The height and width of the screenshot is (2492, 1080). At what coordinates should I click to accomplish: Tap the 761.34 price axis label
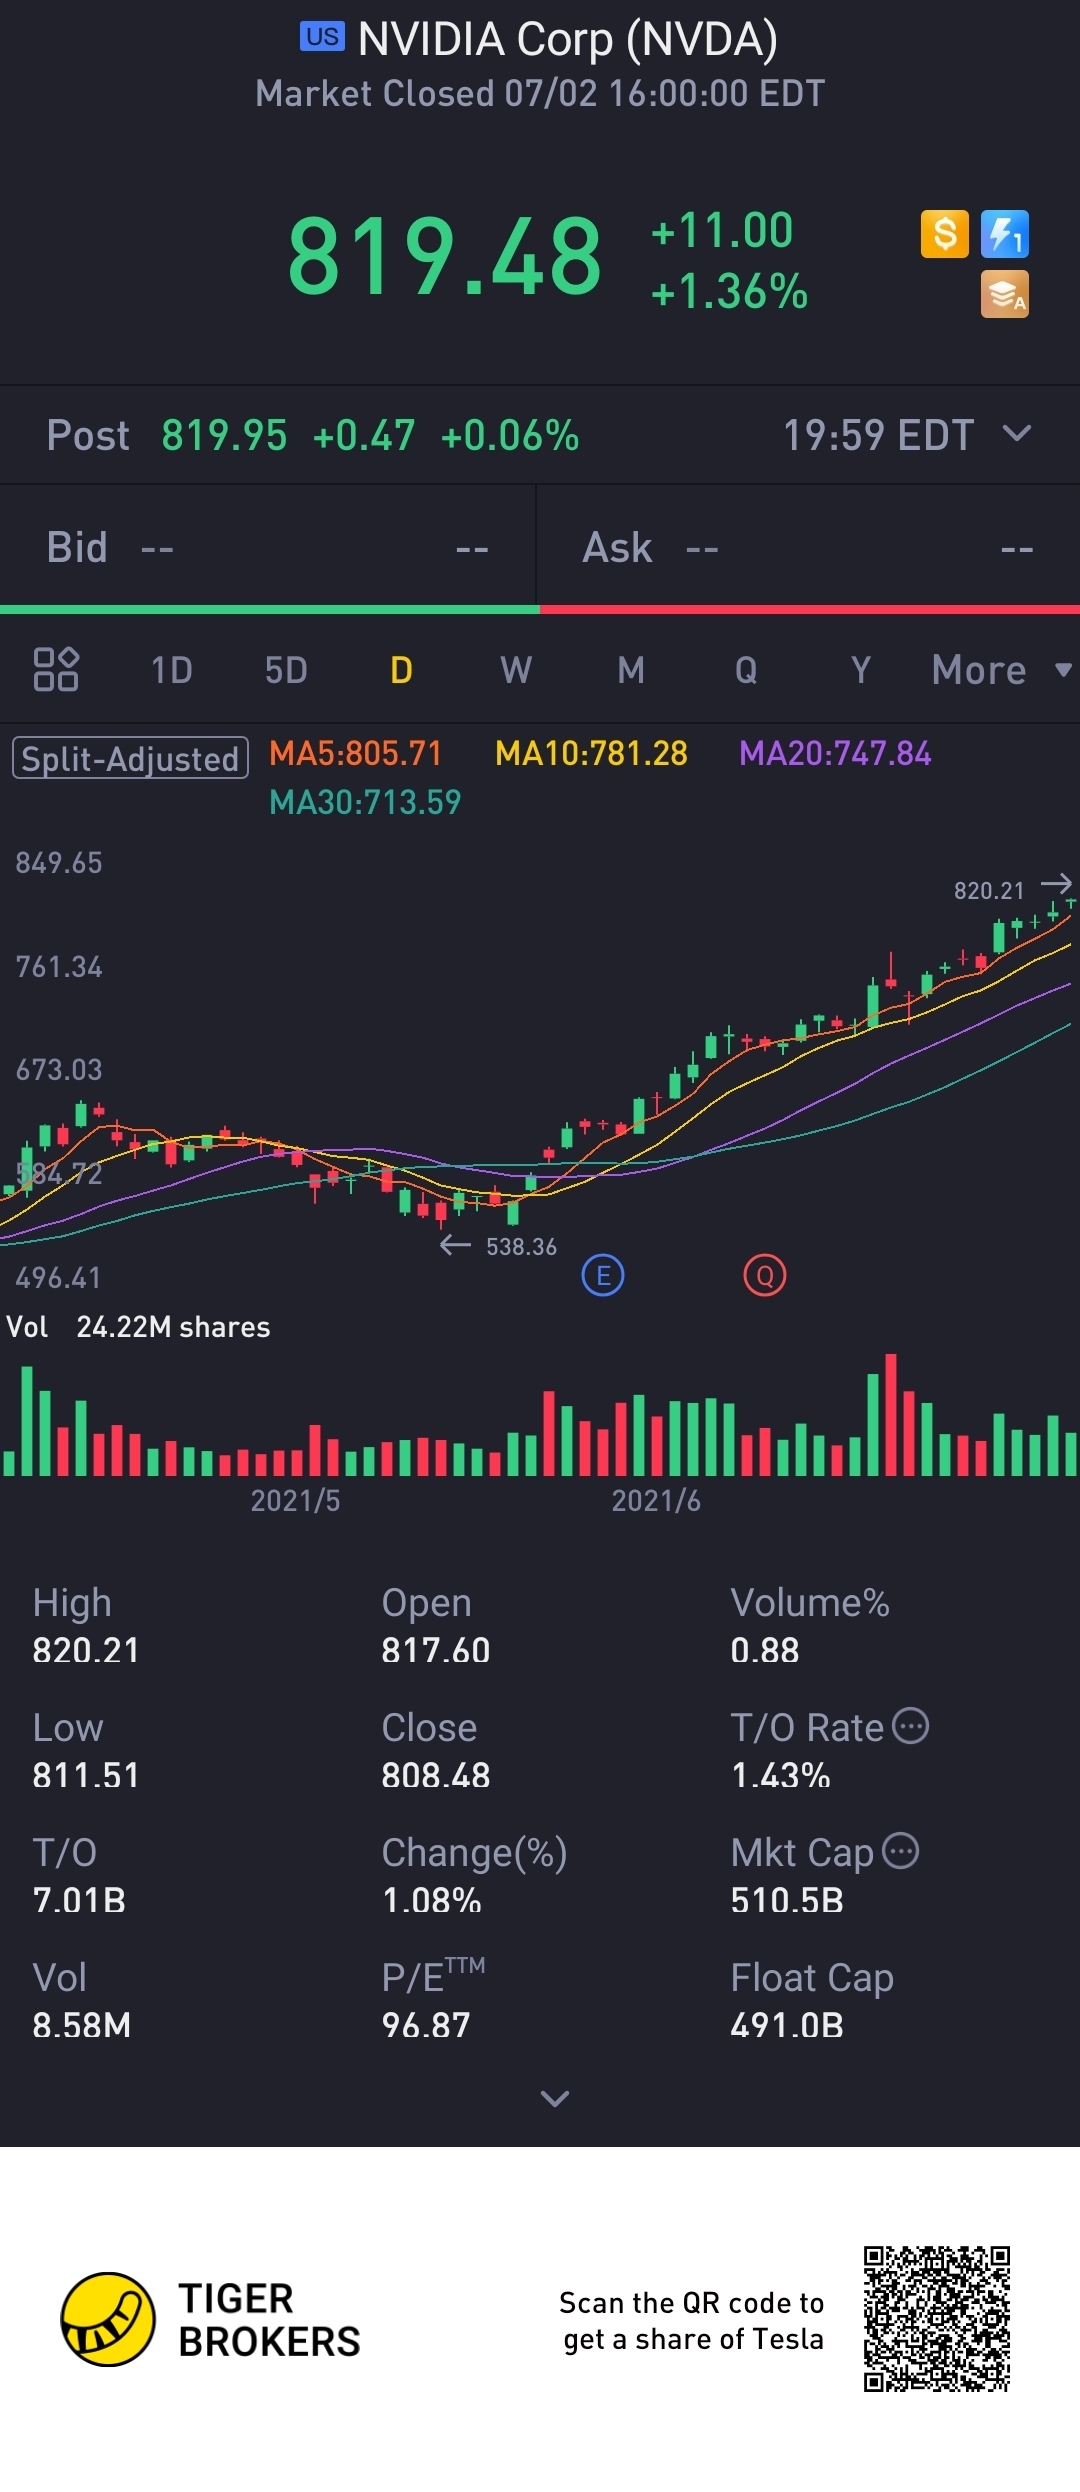coord(59,967)
